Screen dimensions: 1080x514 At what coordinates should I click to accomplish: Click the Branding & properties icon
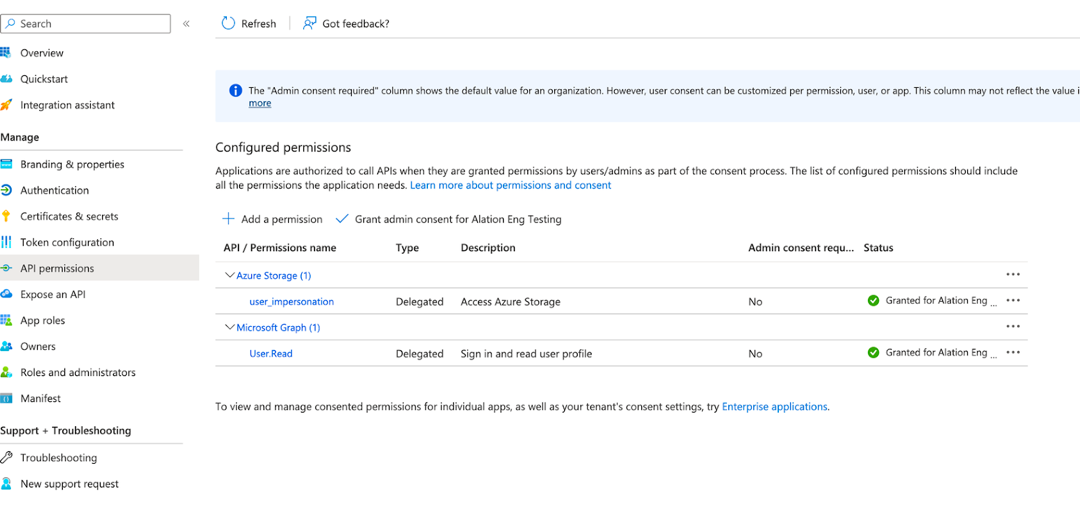tap(6, 165)
